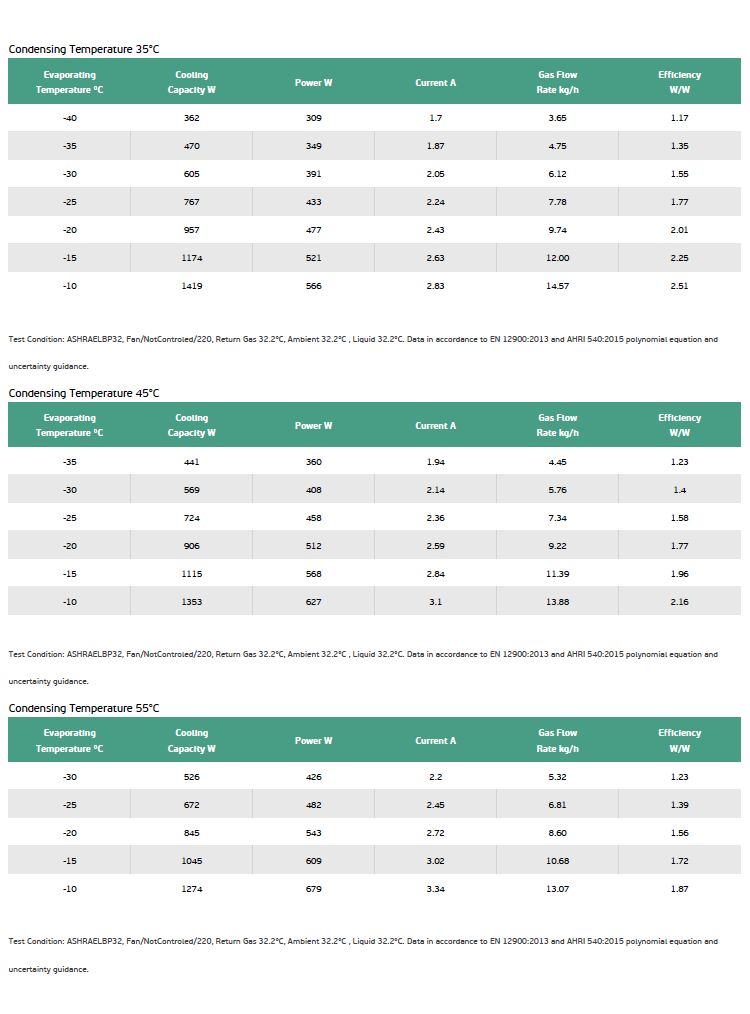
Task: Select cooling capacity 1274 in 55°C table
Action: pos(191,889)
